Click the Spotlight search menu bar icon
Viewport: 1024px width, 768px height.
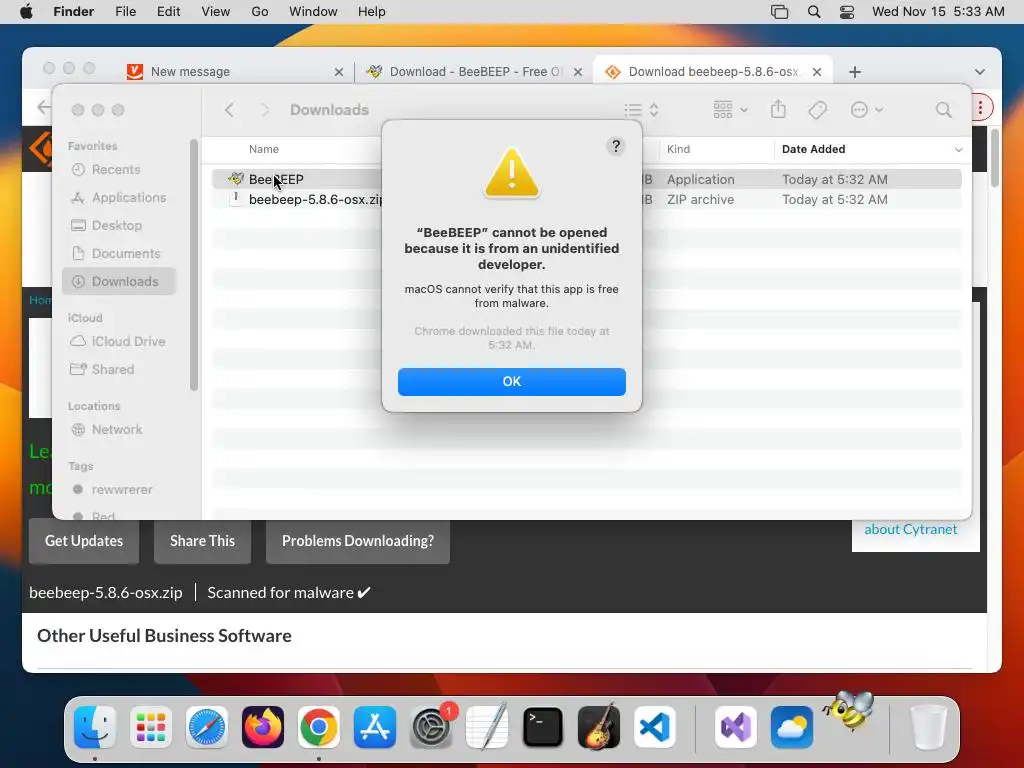814,12
